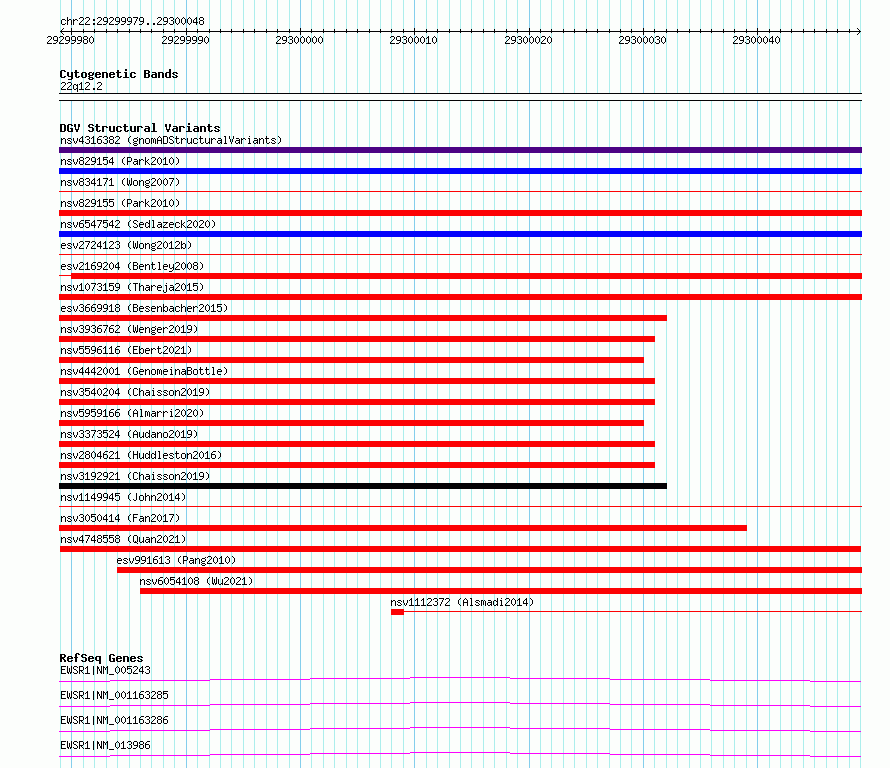Select nsv1149945 (John2014) label
This screenshot has width=890, height=768.
pos(123,497)
